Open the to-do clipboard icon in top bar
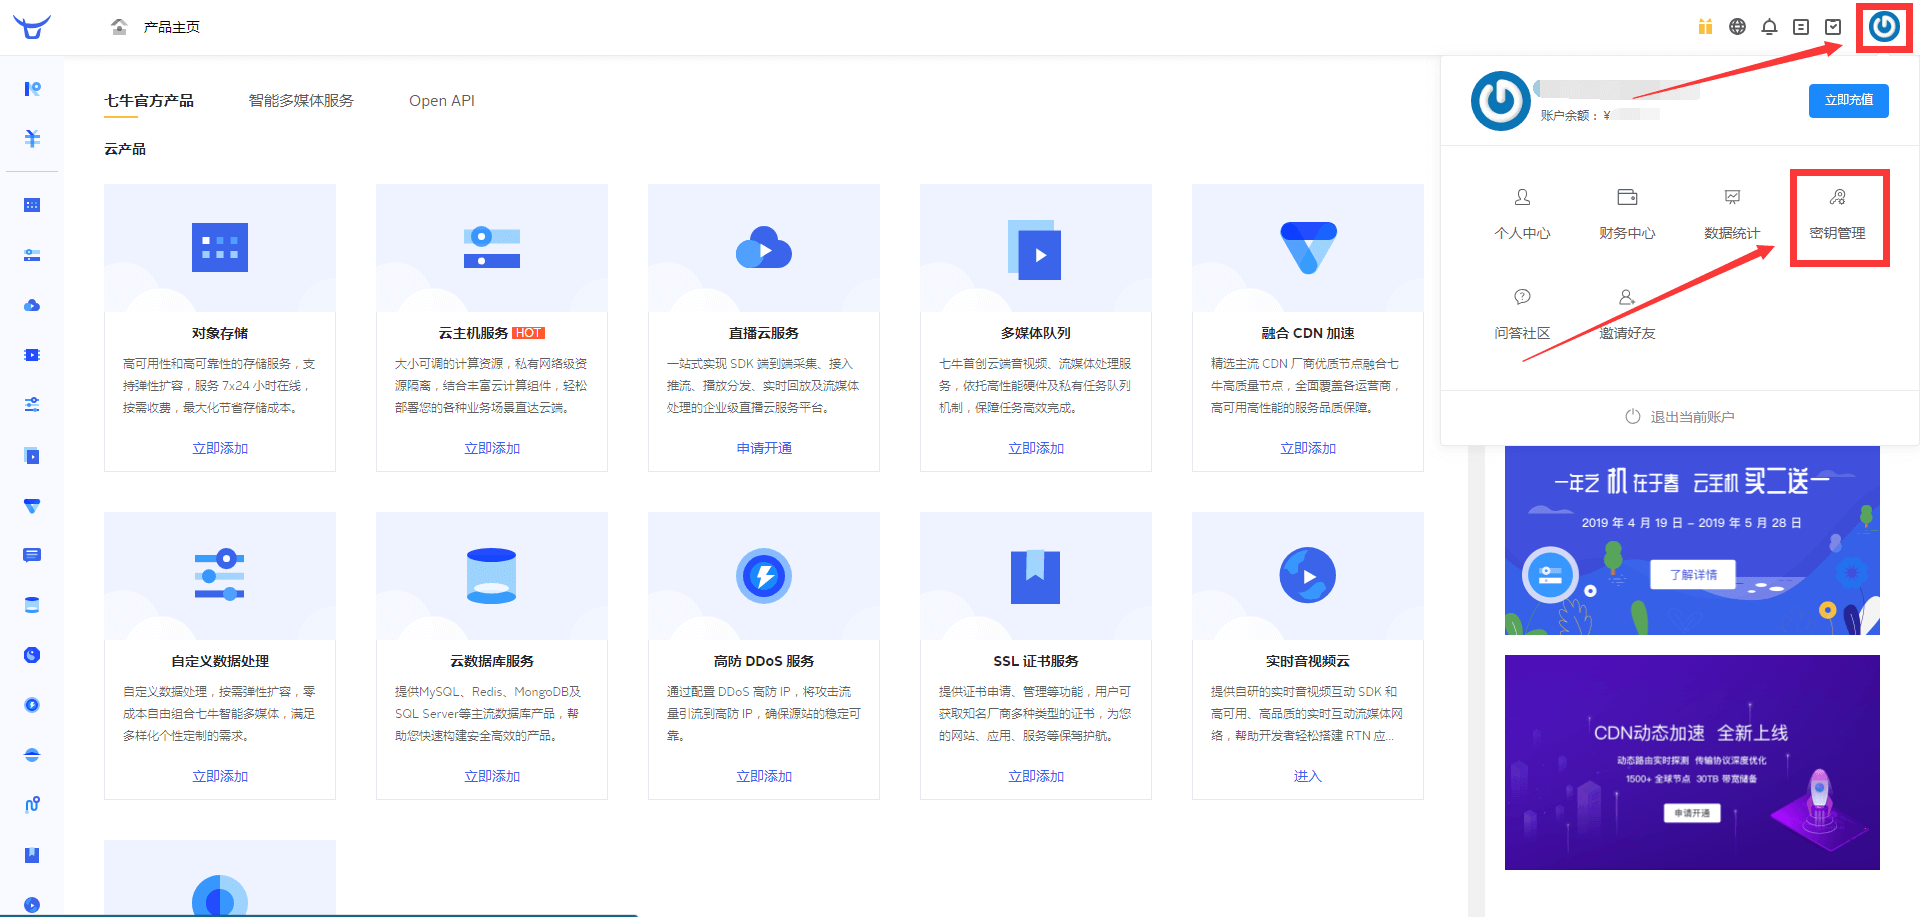This screenshot has height=917, width=1920. pyautogui.click(x=1833, y=27)
